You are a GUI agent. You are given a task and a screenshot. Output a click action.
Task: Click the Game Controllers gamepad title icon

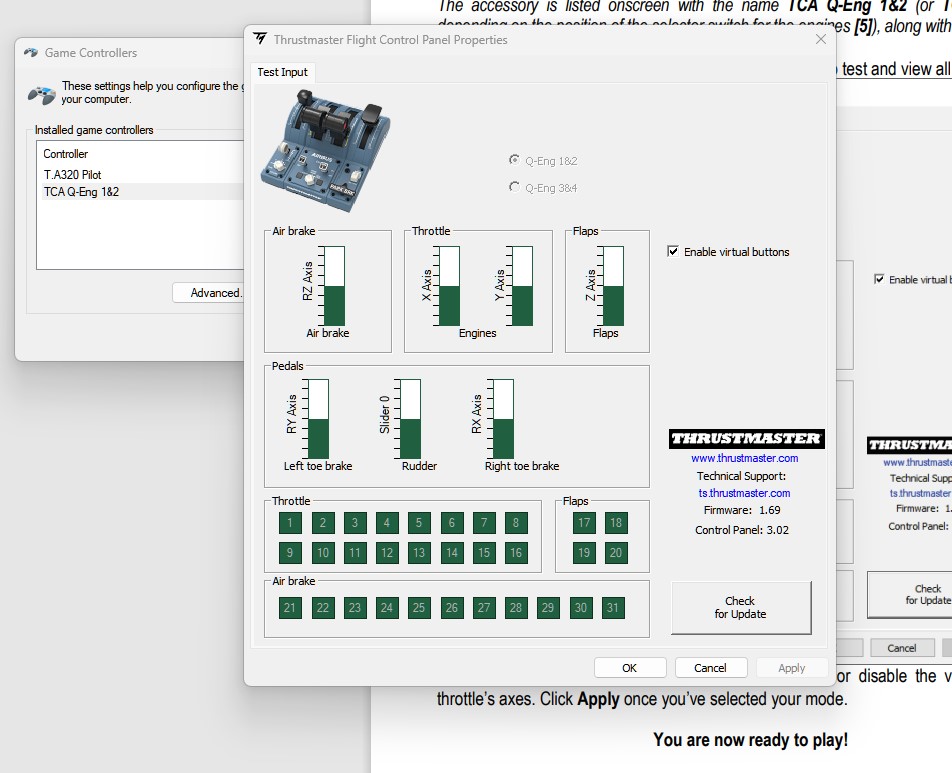[32, 53]
